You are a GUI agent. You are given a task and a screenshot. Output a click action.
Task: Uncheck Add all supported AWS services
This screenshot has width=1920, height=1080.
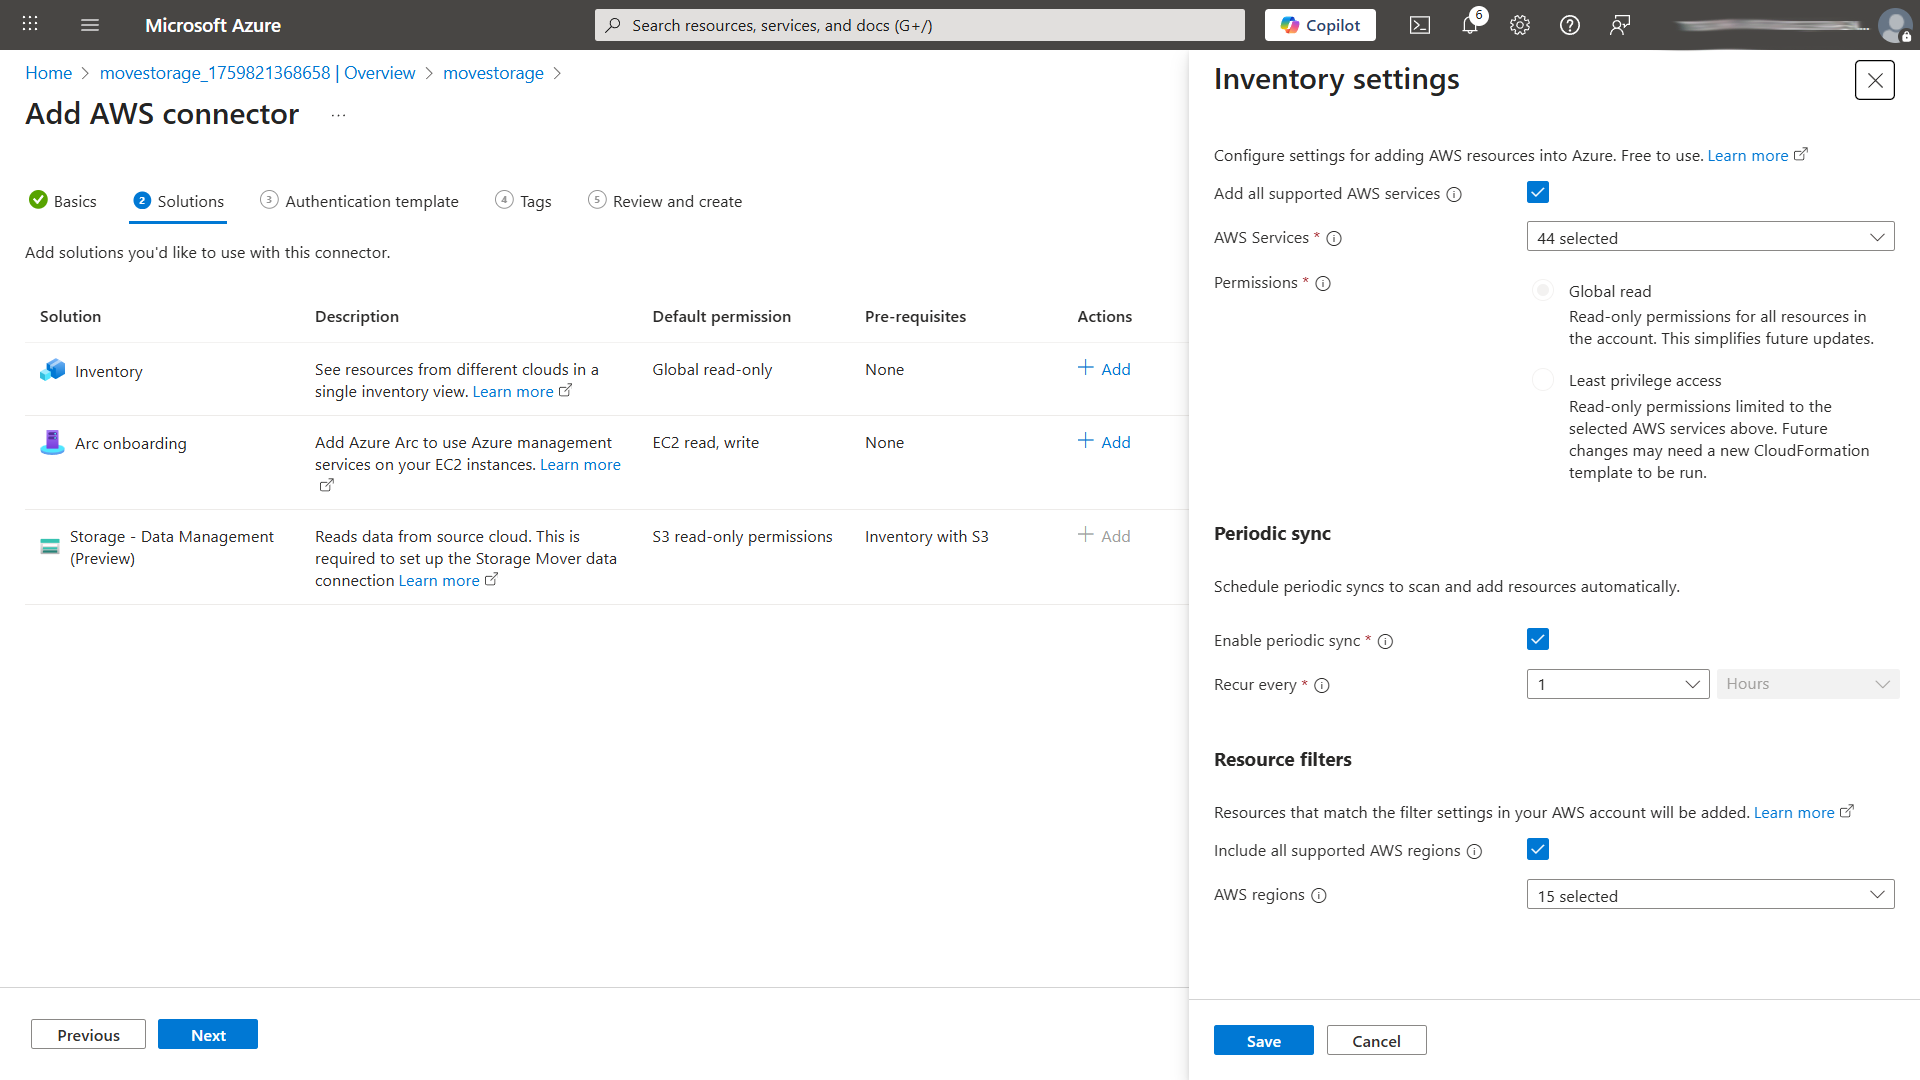click(x=1537, y=192)
